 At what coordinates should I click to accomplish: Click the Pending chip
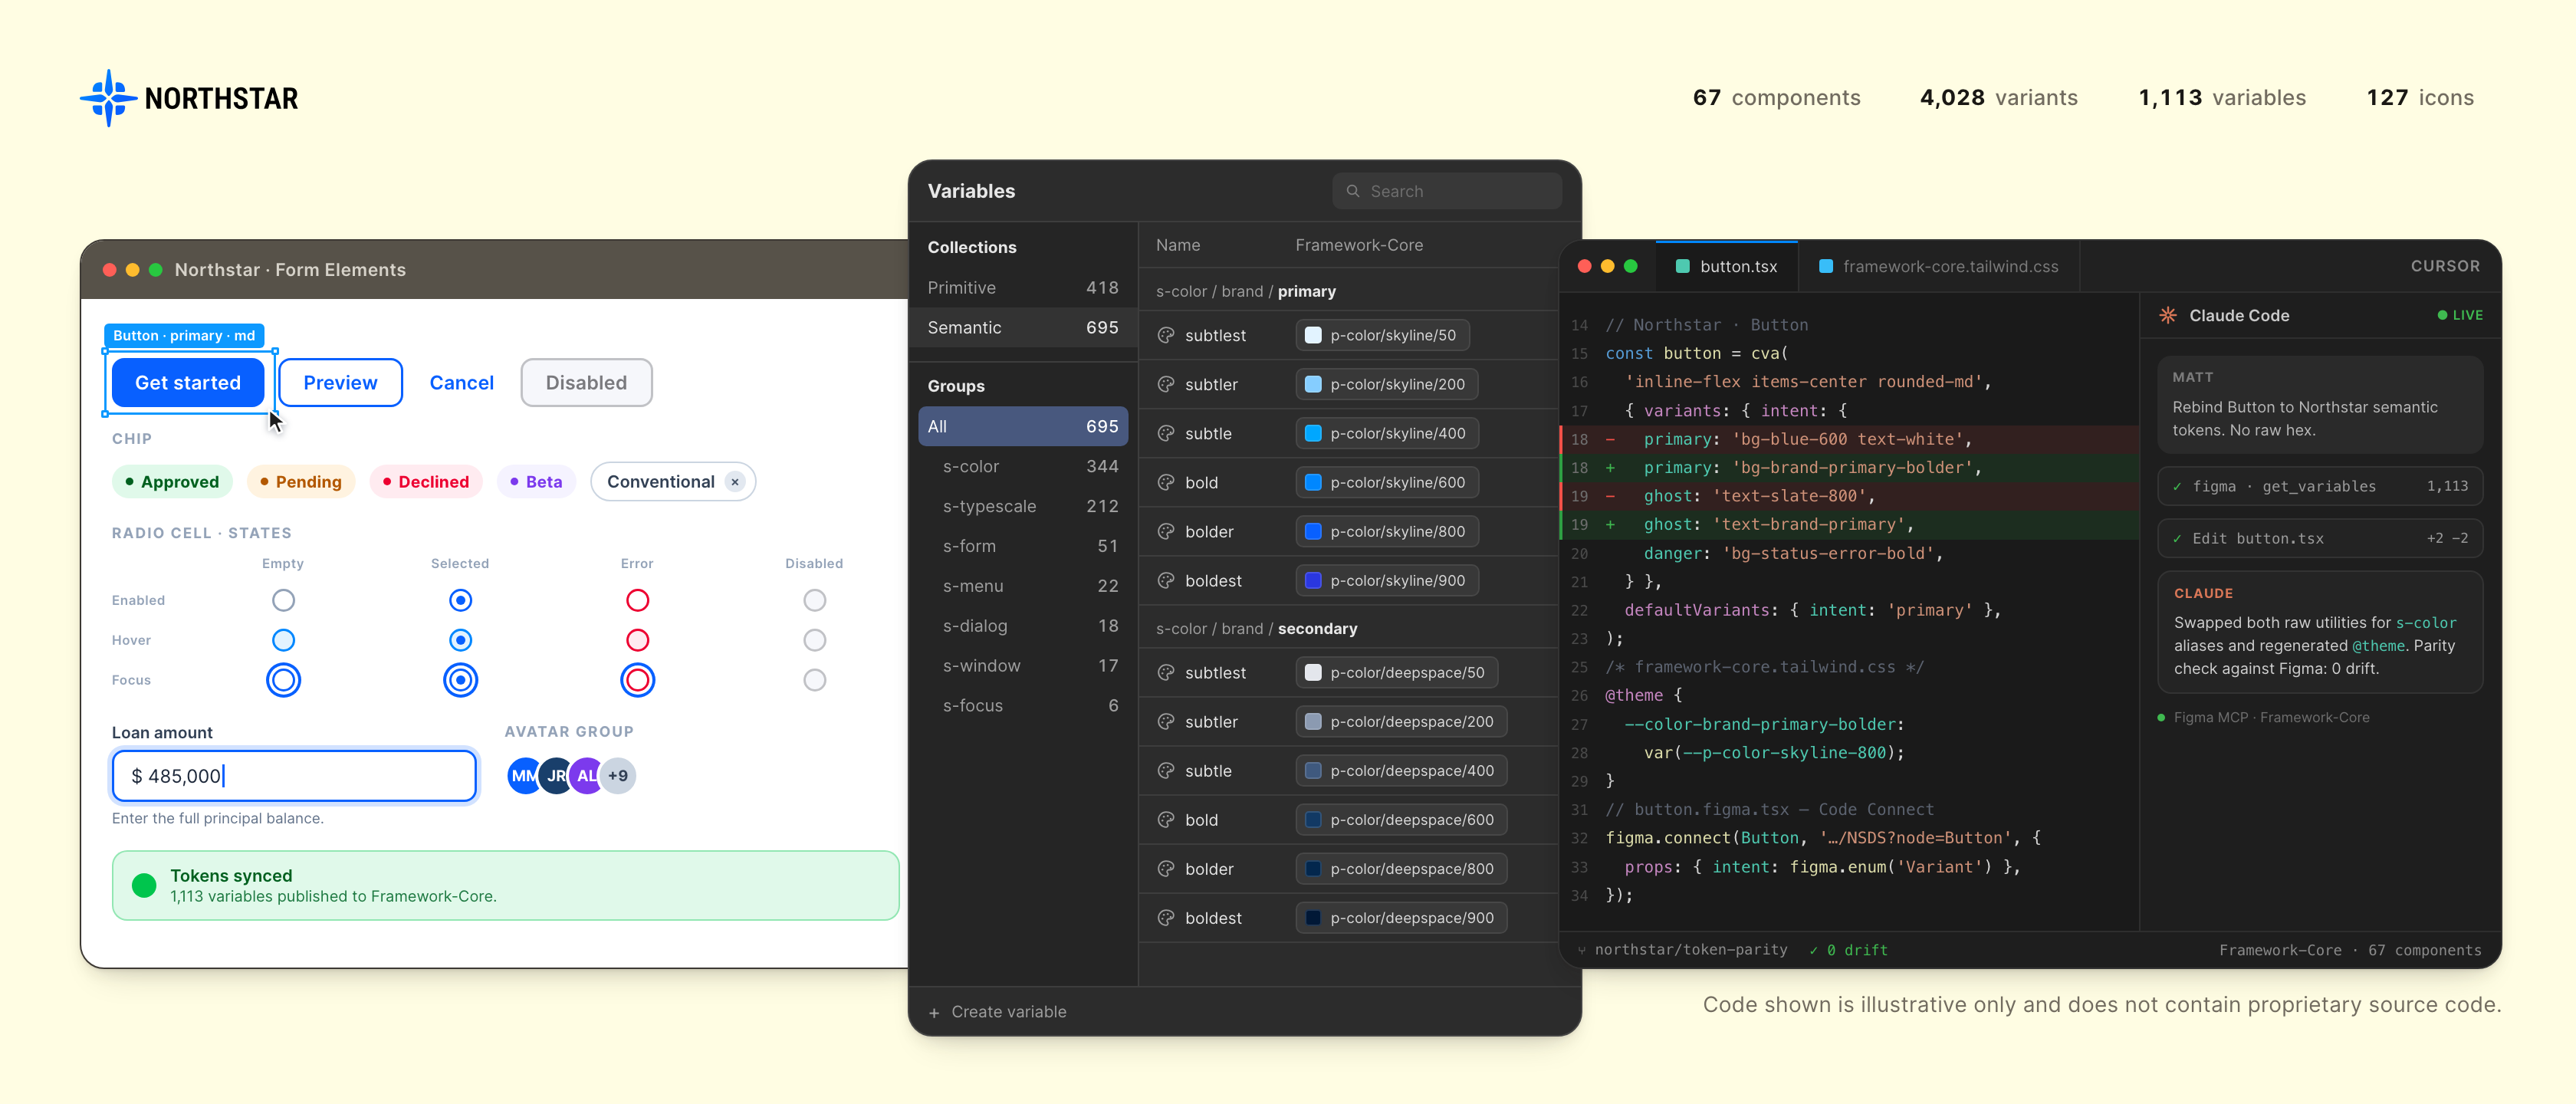pos(301,482)
